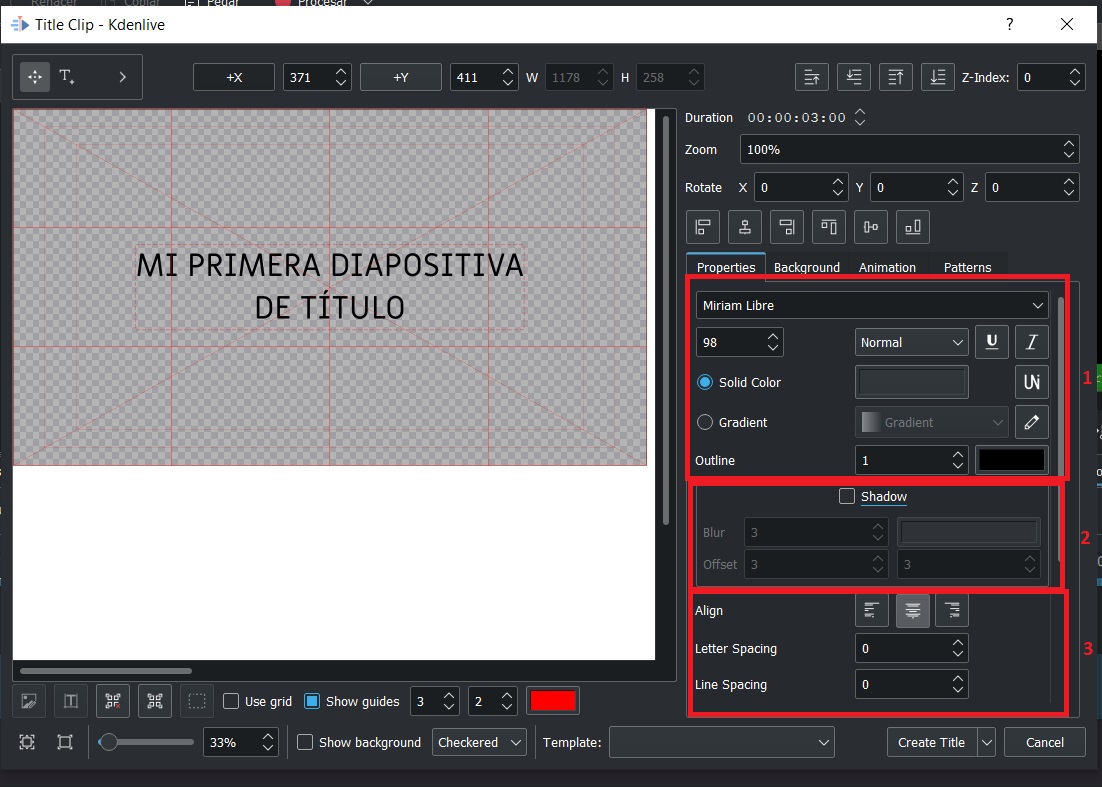Screen dimensions: 1102x787
Task: Click the canvas zoom slider handle
Action: [108, 742]
